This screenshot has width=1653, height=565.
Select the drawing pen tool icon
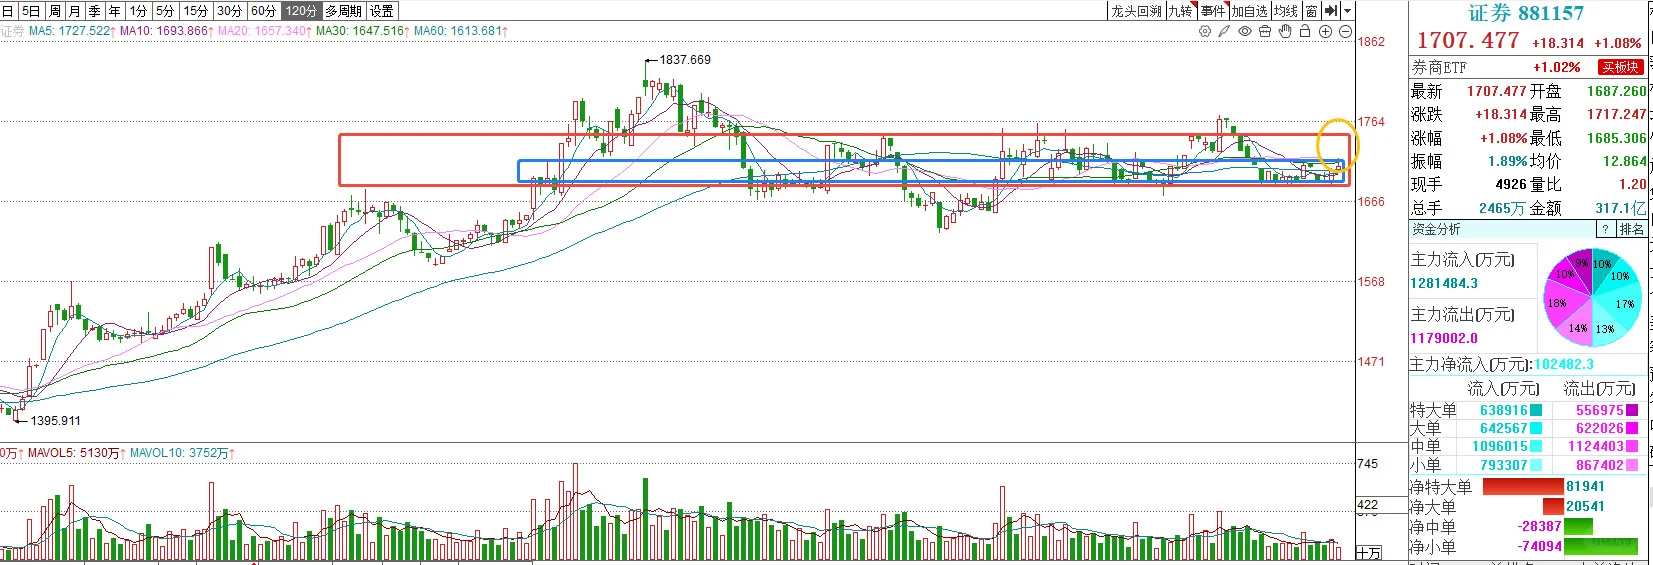pyautogui.click(x=1224, y=32)
